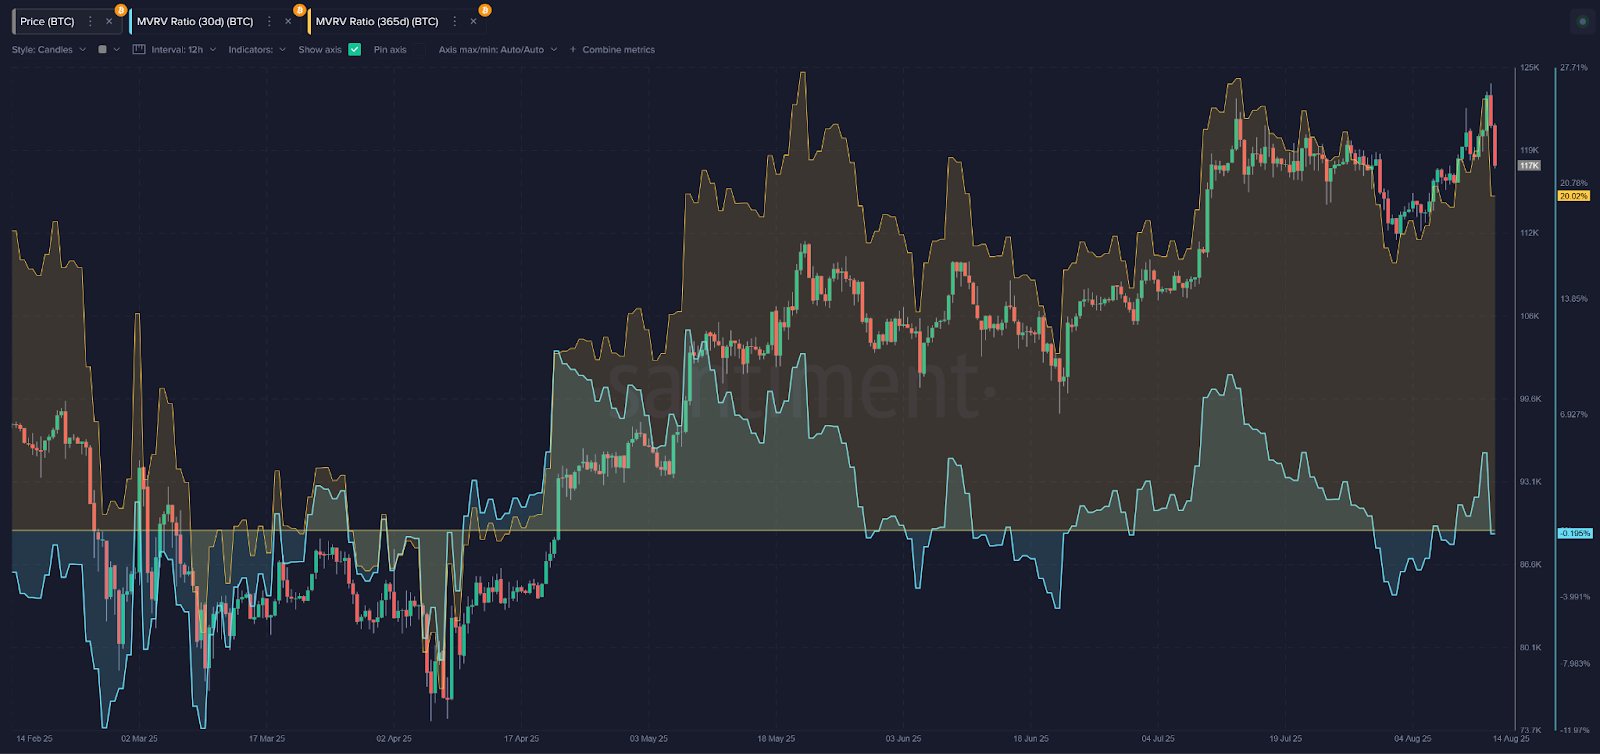Image resolution: width=1600 pixels, height=754 pixels.
Task: Click the 73.7K price axis label
Action: tap(1531, 730)
